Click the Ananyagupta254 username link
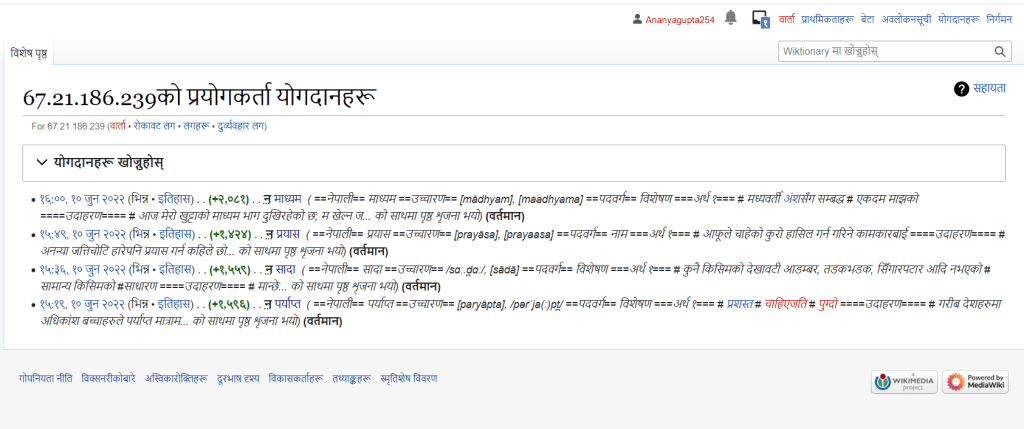The width and height of the screenshot is (1024, 429). pos(680,19)
